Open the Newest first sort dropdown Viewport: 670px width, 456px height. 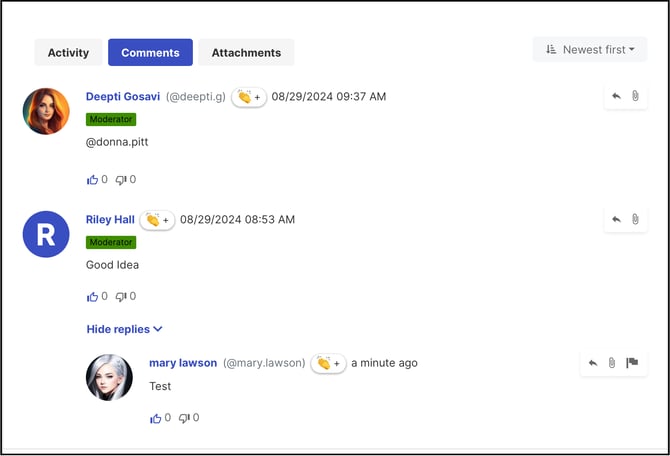pos(590,50)
